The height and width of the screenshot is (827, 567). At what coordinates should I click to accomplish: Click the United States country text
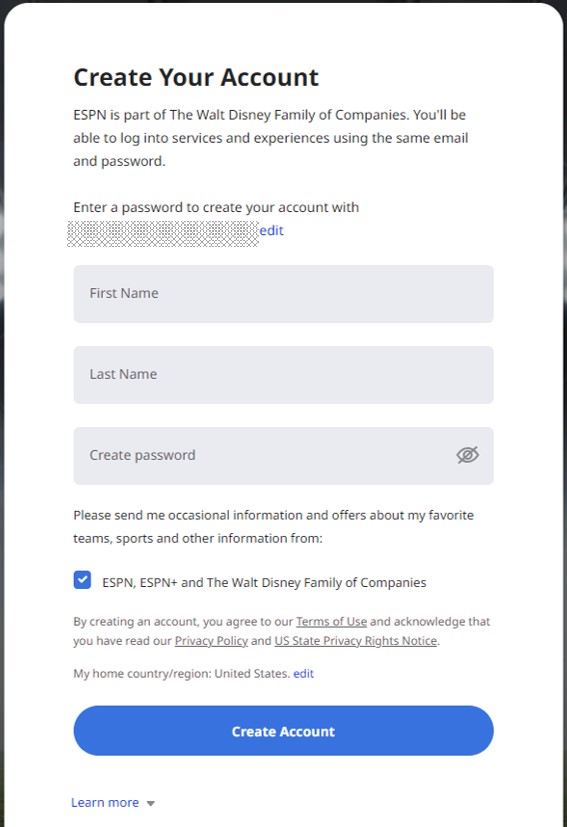[x=252, y=674]
